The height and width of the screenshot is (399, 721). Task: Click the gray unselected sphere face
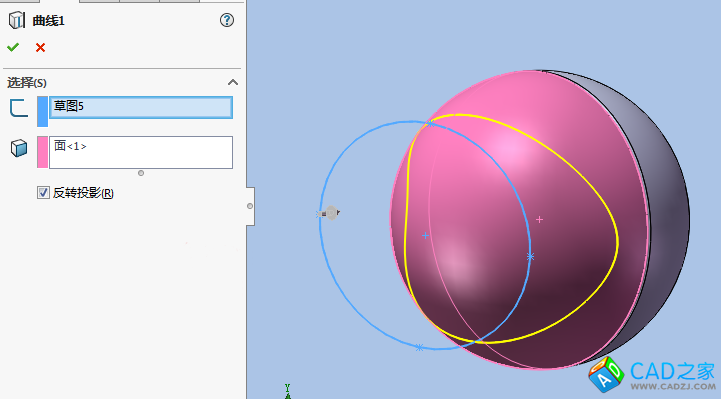click(669, 221)
